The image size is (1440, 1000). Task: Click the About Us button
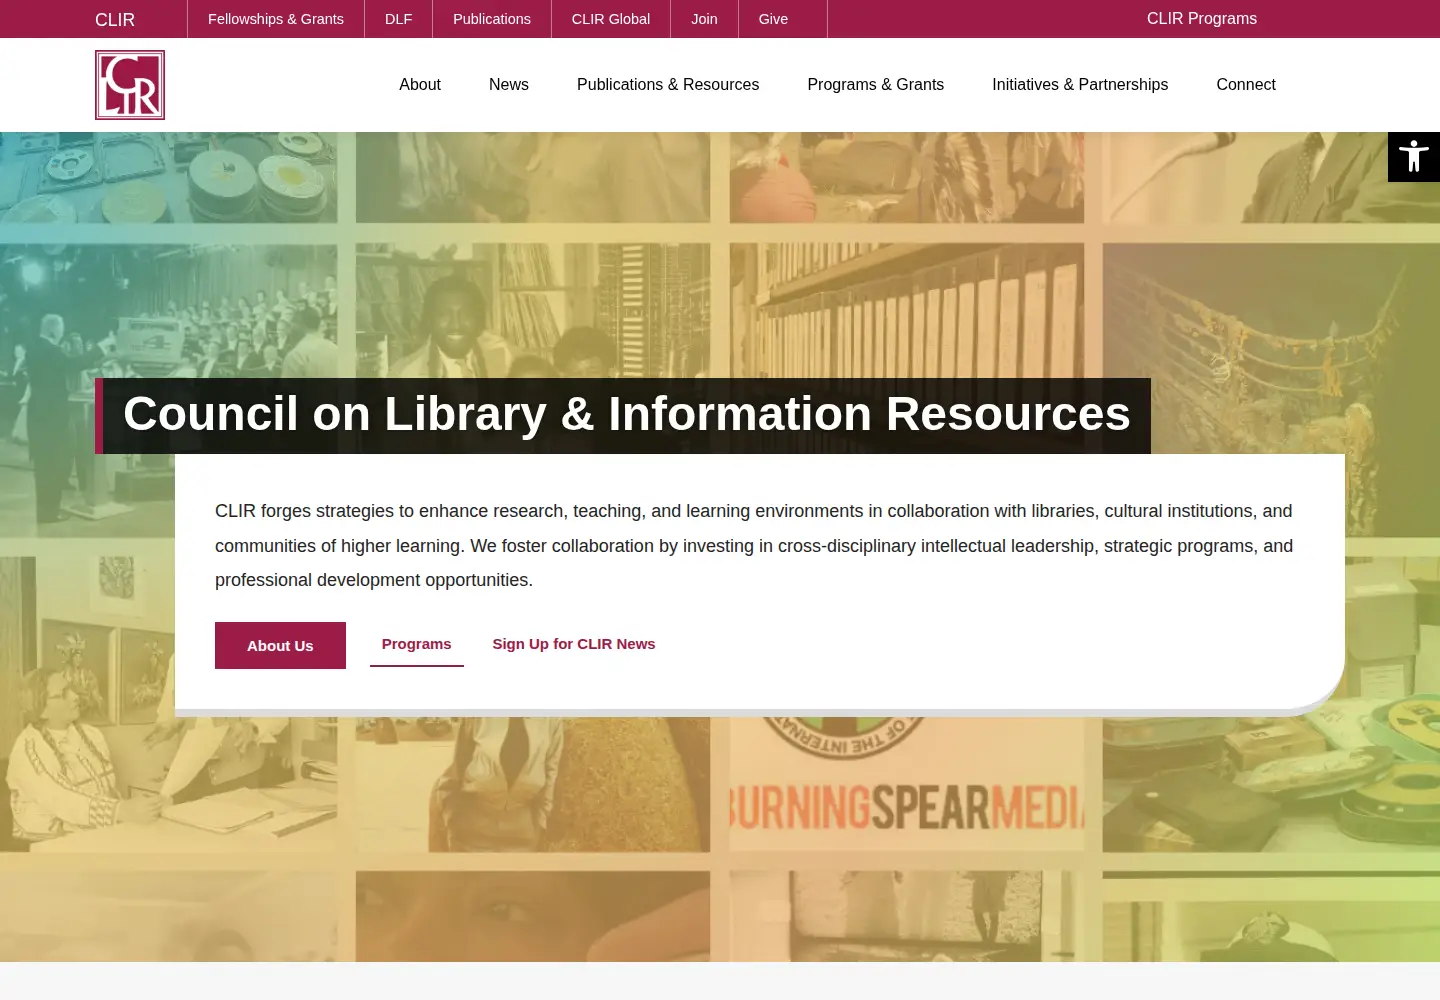click(x=280, y=646)
